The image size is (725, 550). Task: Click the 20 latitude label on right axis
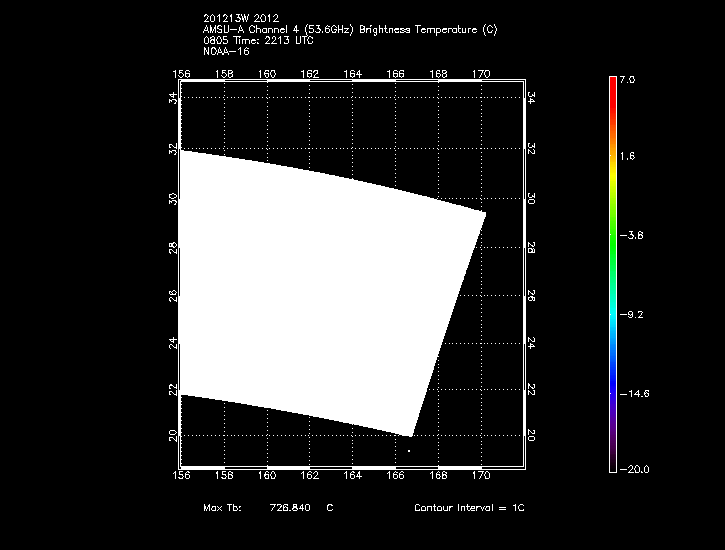(531, 435)
